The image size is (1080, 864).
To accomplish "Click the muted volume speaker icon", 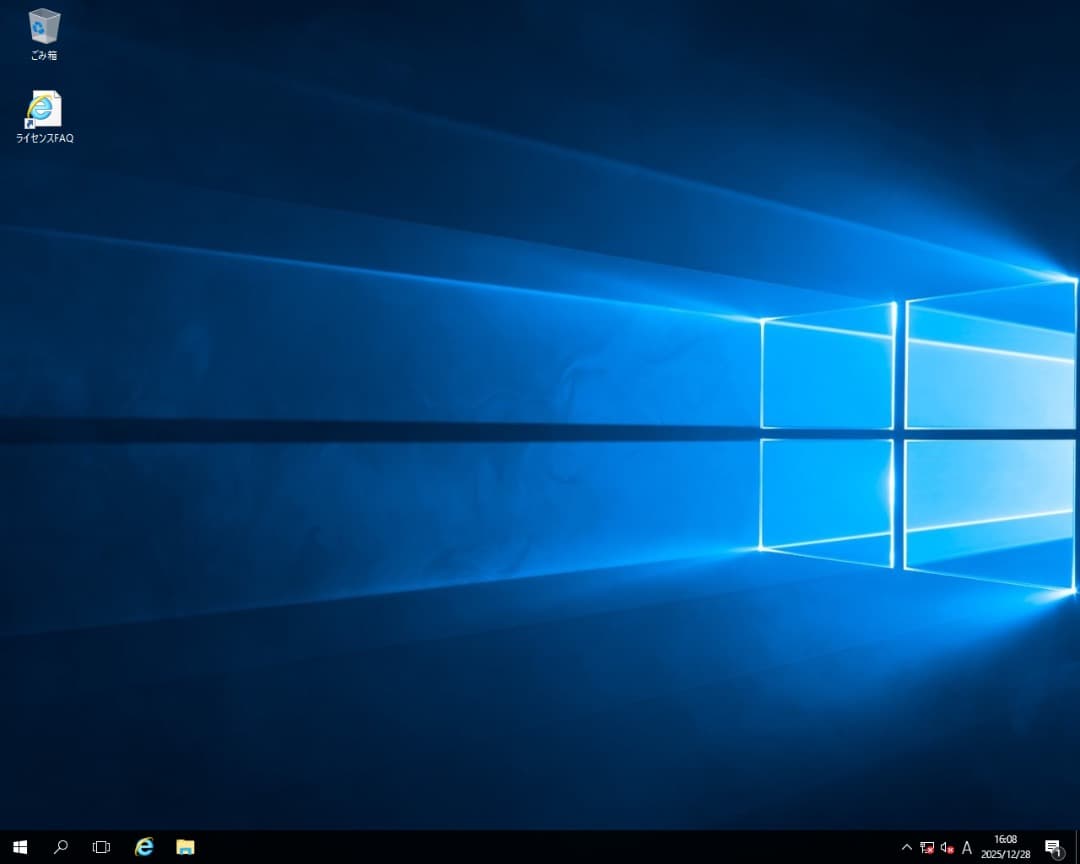I will (x=947, y=848).
